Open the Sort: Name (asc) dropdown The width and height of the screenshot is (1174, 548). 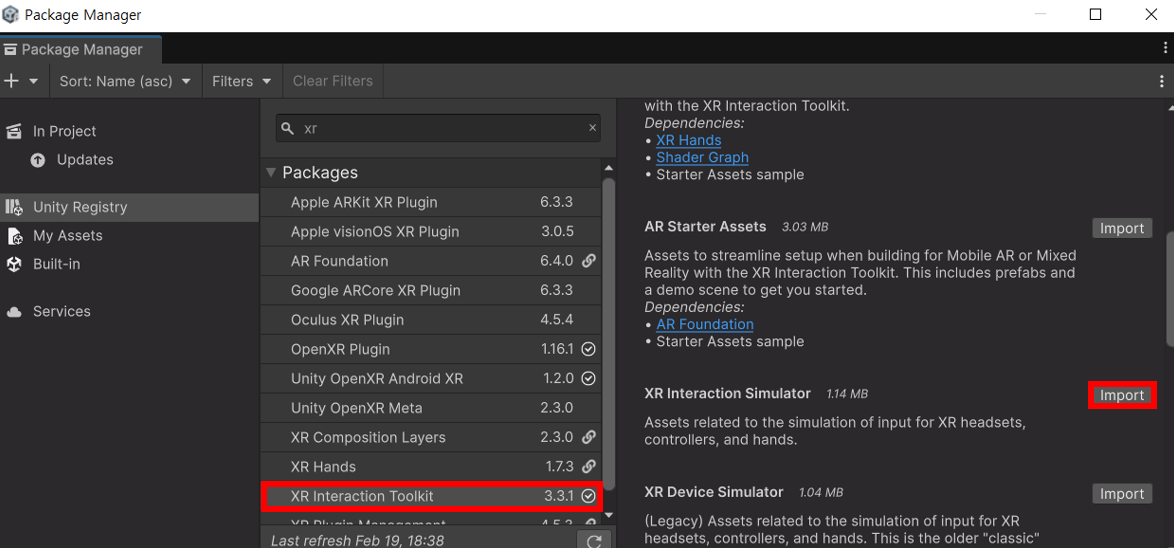125,81
